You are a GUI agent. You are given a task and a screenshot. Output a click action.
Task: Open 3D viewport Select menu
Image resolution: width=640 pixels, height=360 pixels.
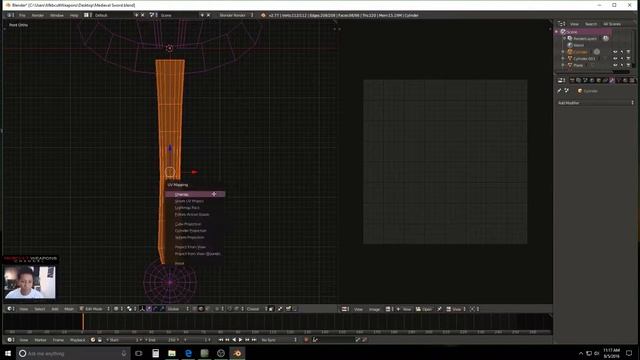click(x=40, y=309)
